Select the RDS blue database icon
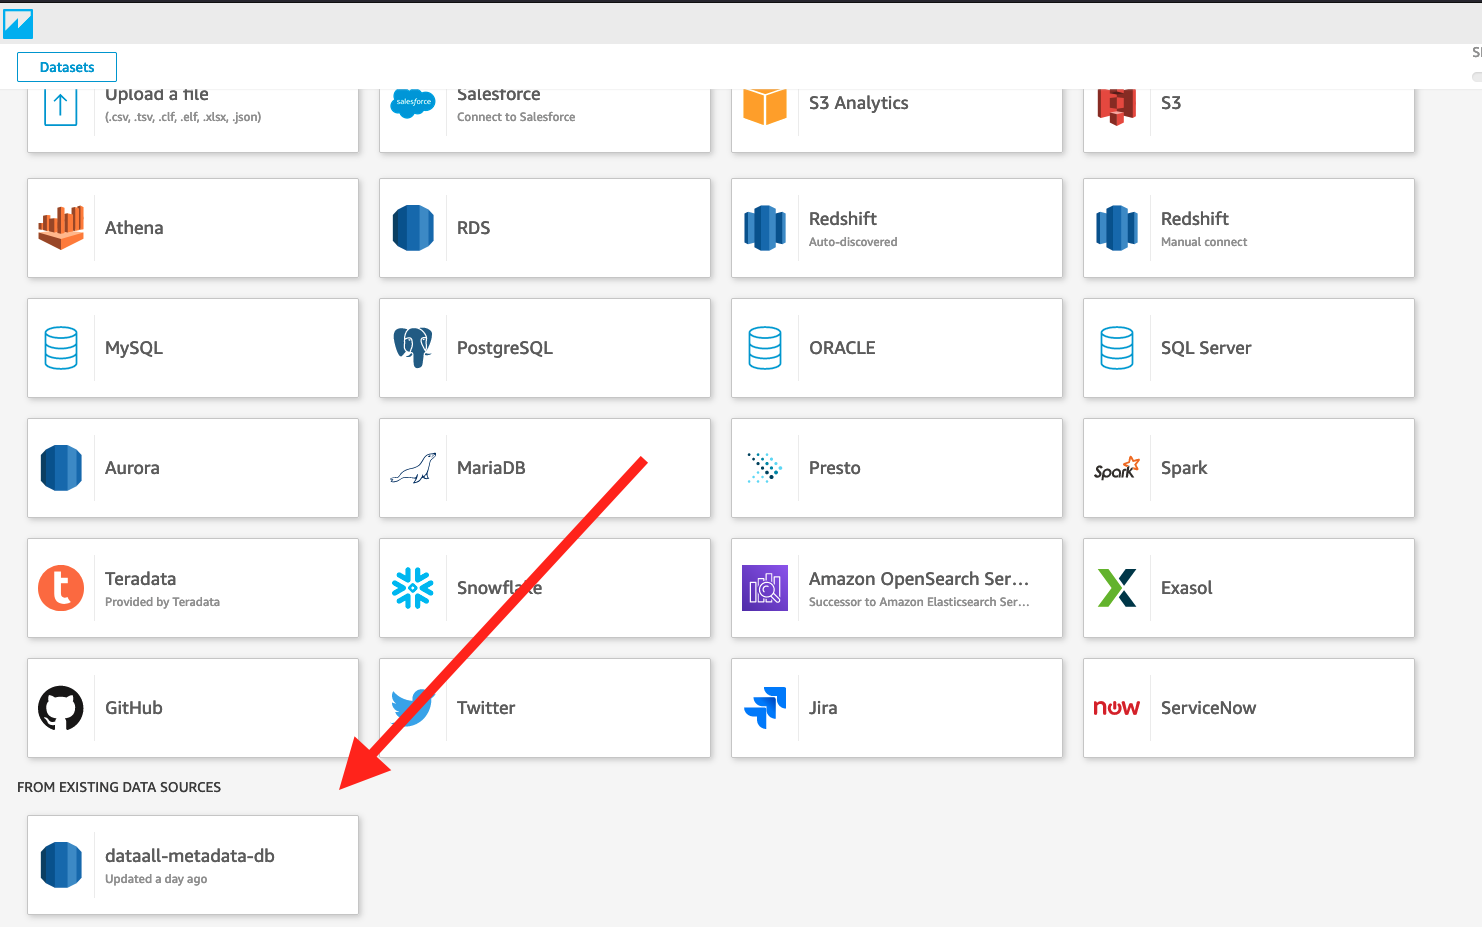 tap(413, 228)
